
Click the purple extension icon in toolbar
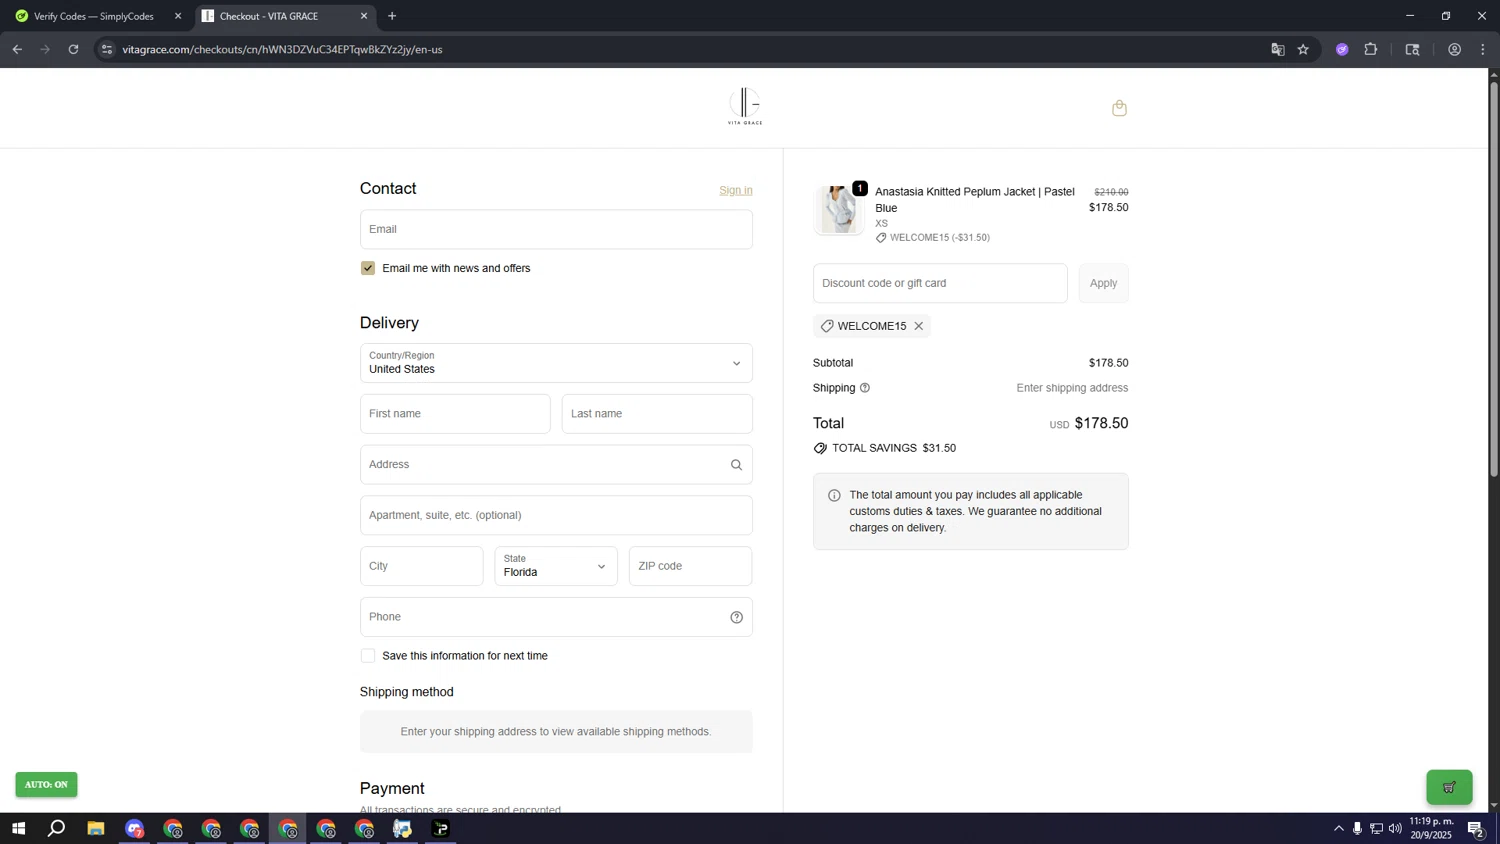(x=1342, y=49)
